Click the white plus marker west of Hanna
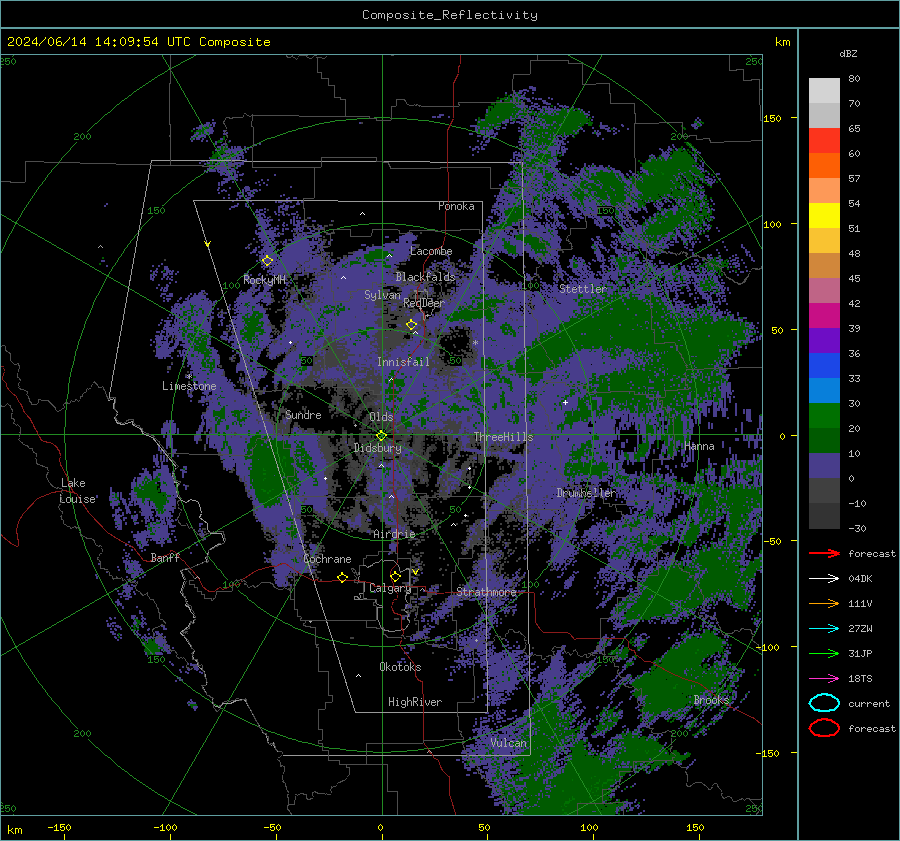This screenshot has width=900, height=841. pos(565,402)
